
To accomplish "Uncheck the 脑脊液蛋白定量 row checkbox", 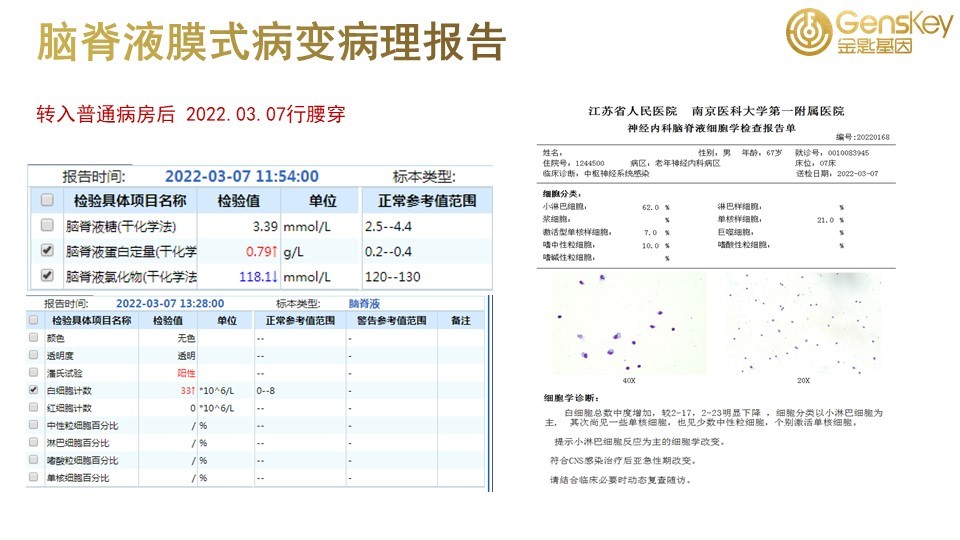I will pos(47,250).
